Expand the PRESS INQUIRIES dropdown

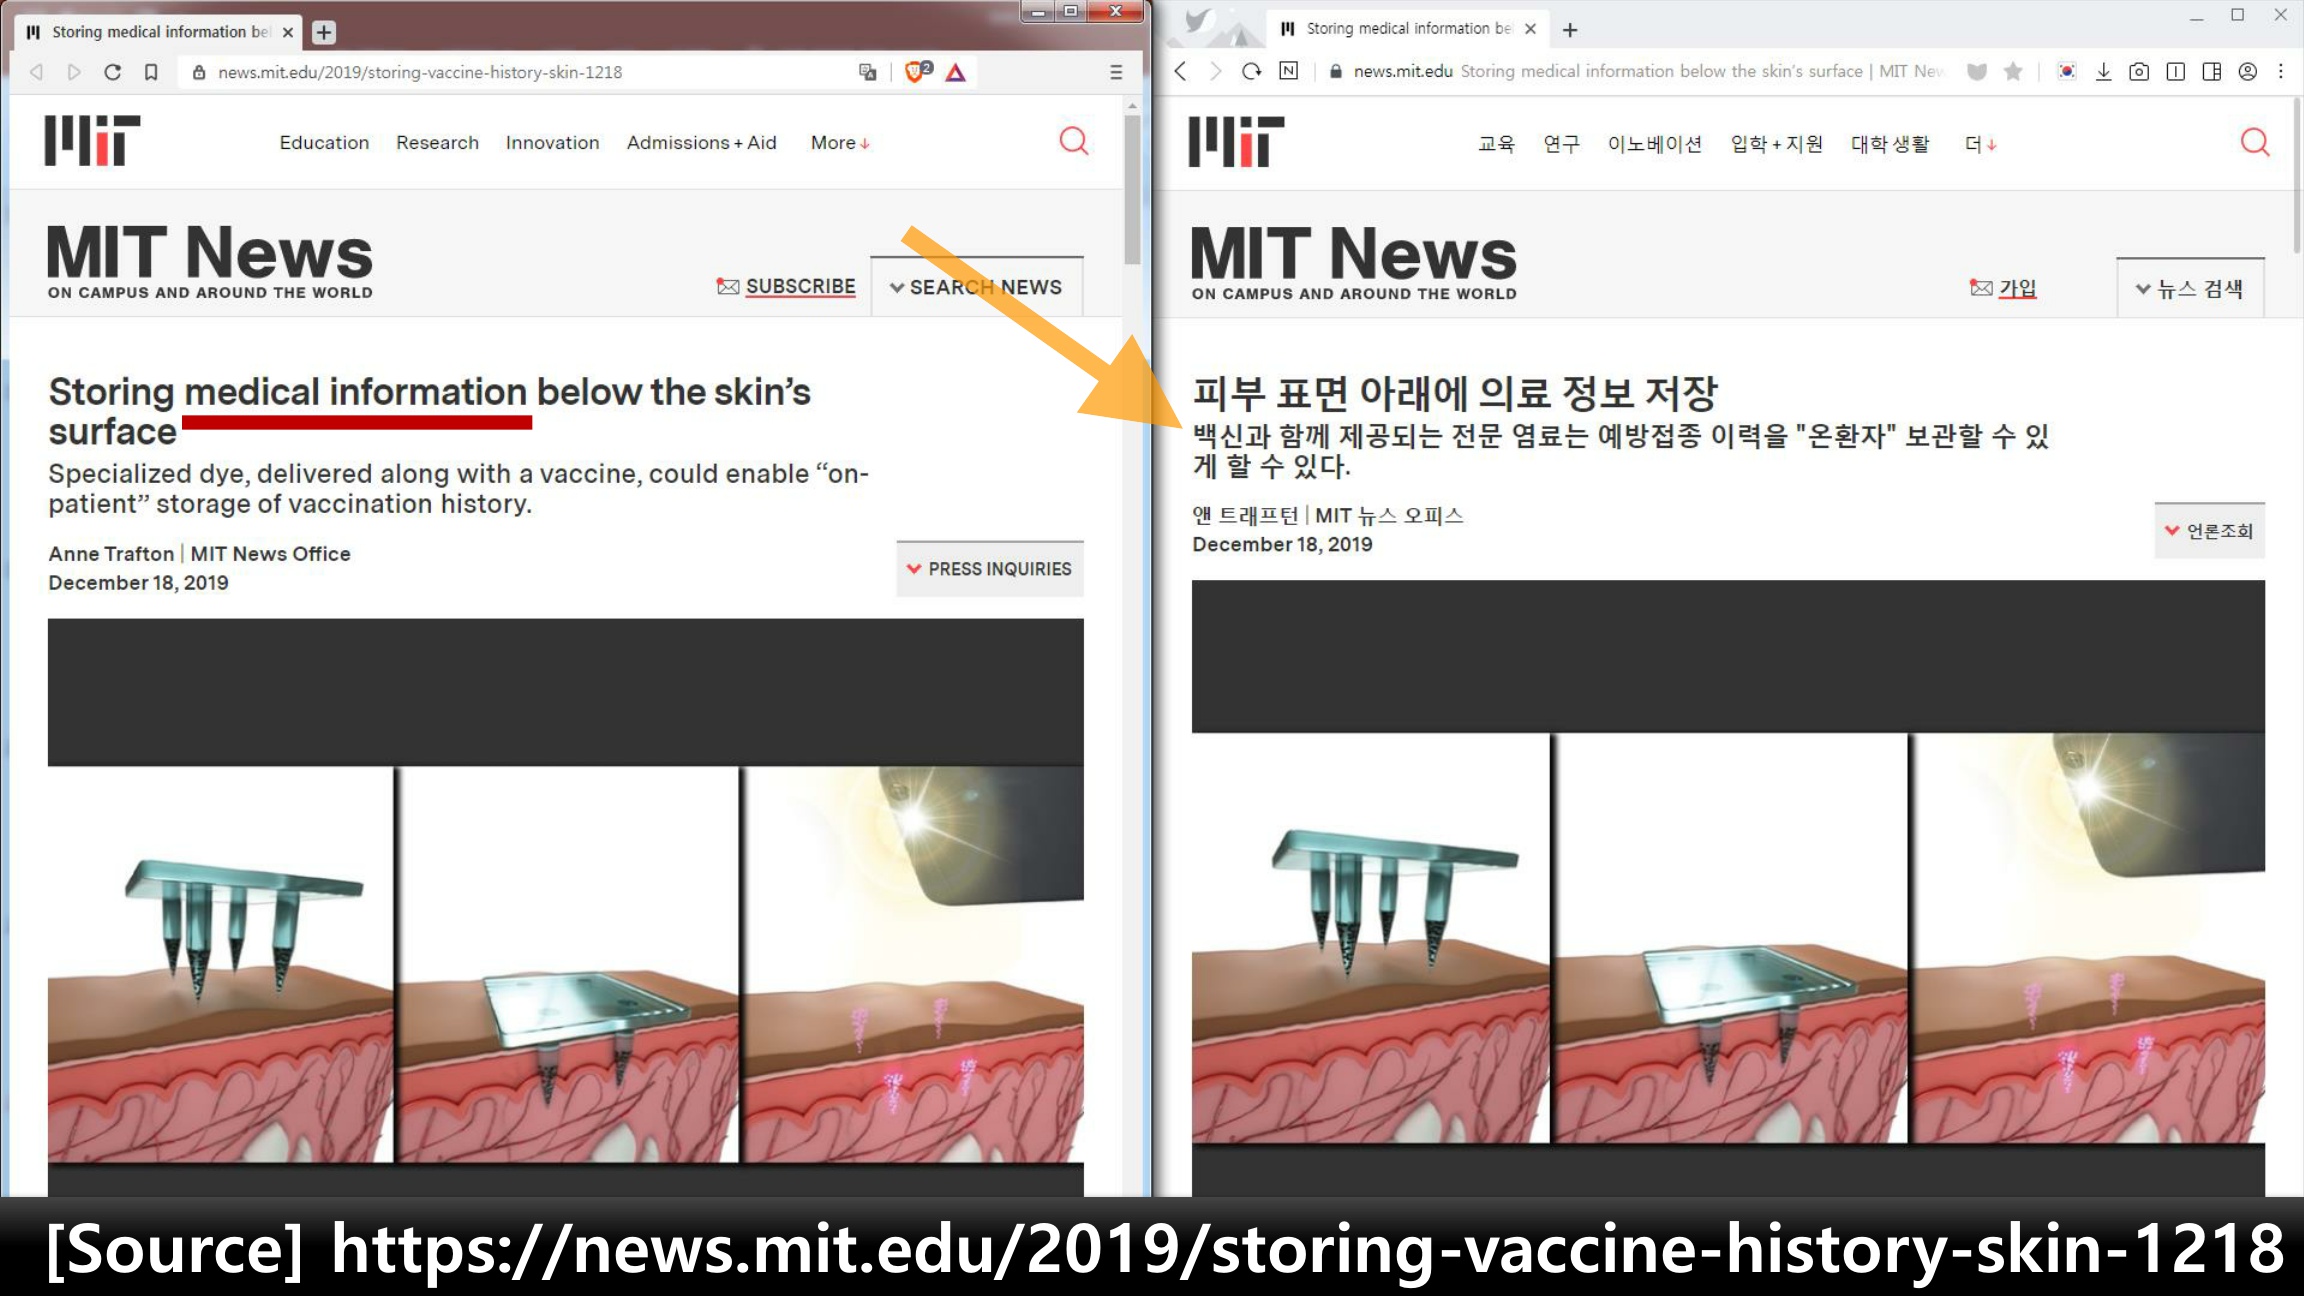tap(990, 568)
